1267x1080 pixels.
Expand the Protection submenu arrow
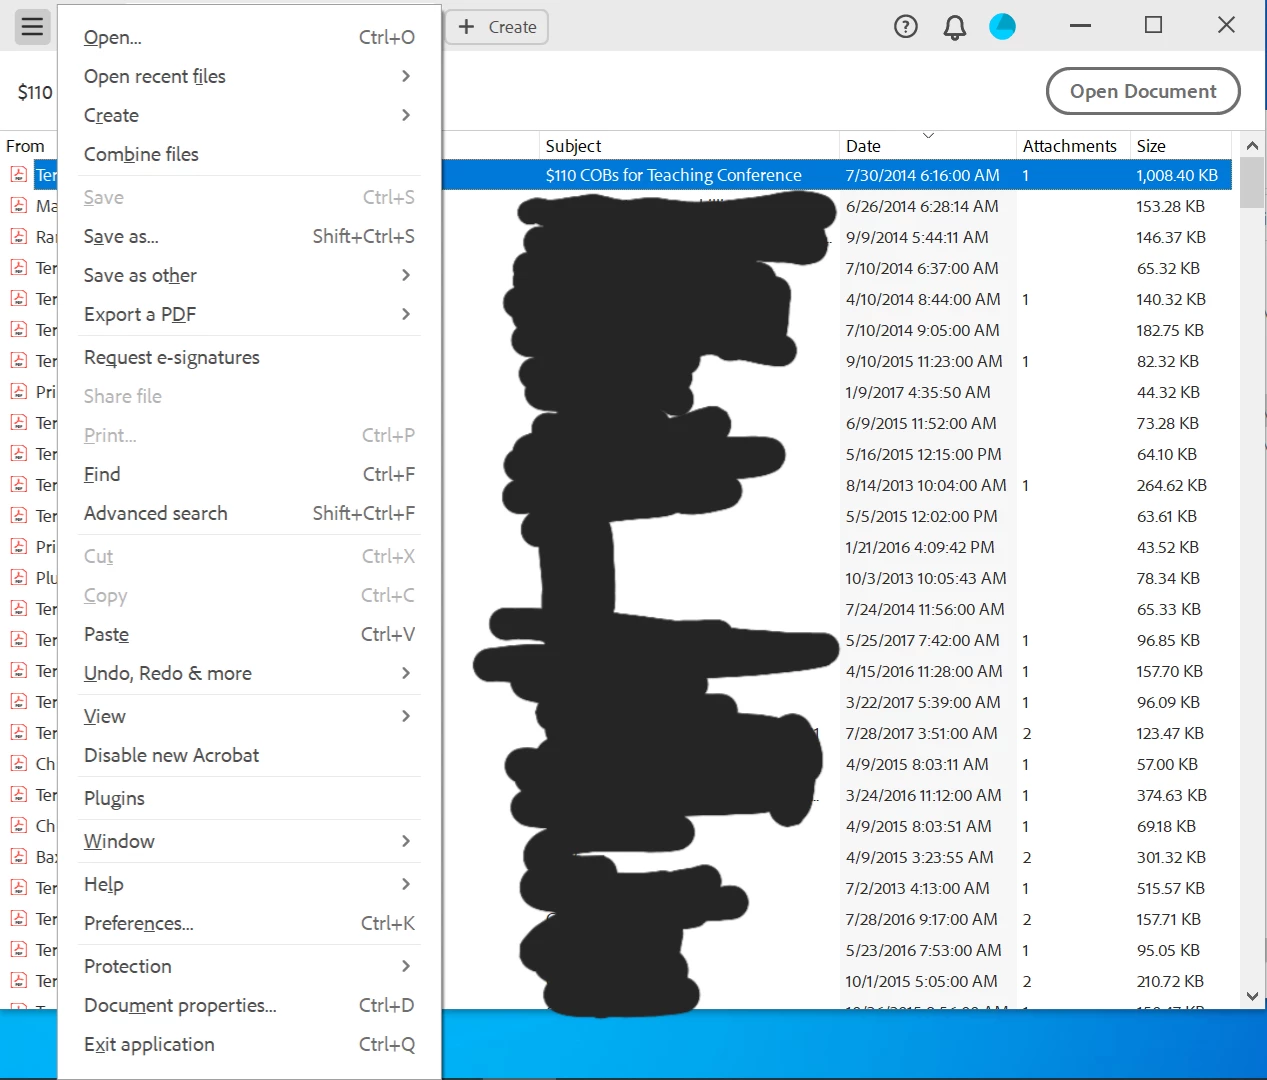[x=405, y=966]
